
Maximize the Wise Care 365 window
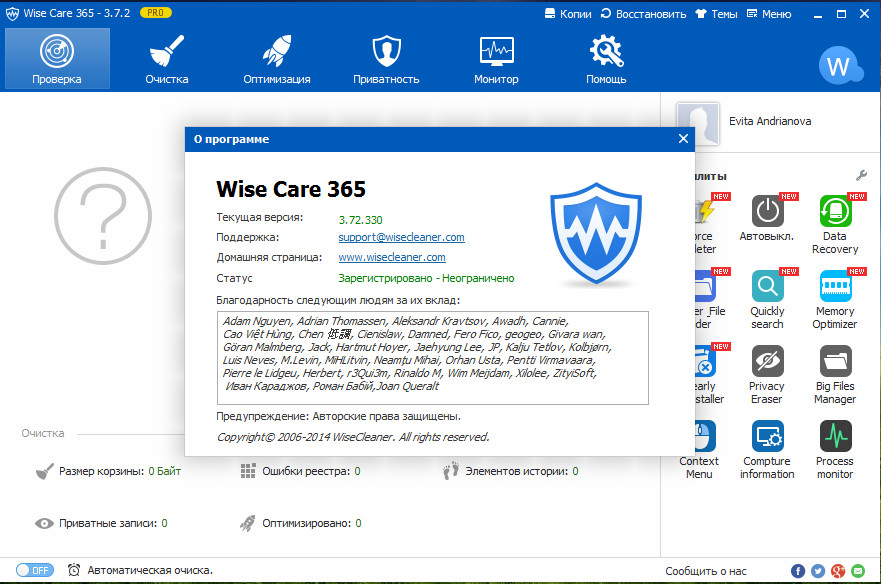[x=841, y=14]
